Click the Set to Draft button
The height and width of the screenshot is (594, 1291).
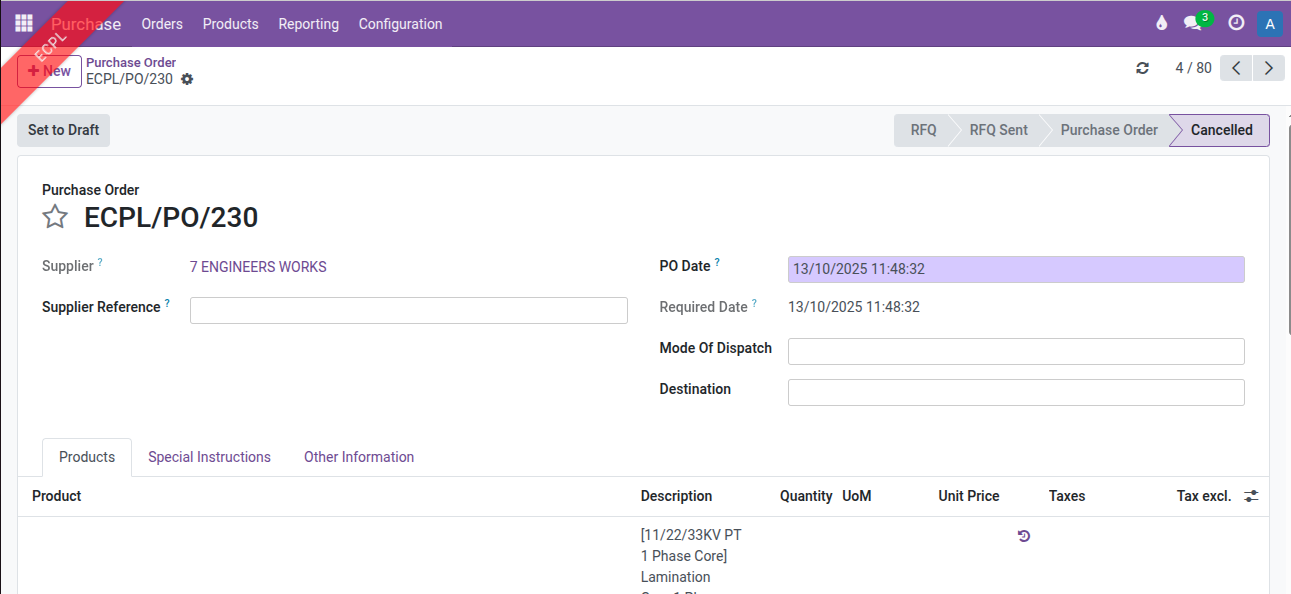[x=64, y=130]
